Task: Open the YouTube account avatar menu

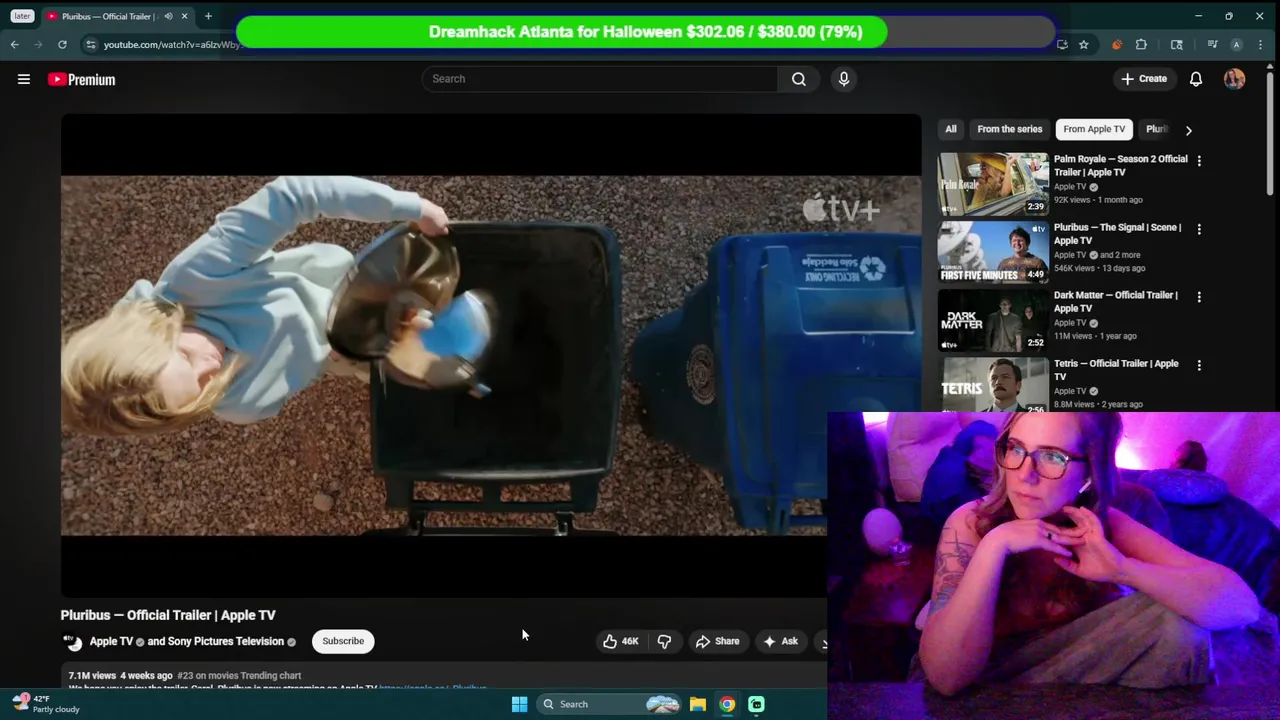Action: pos(1234,79)
